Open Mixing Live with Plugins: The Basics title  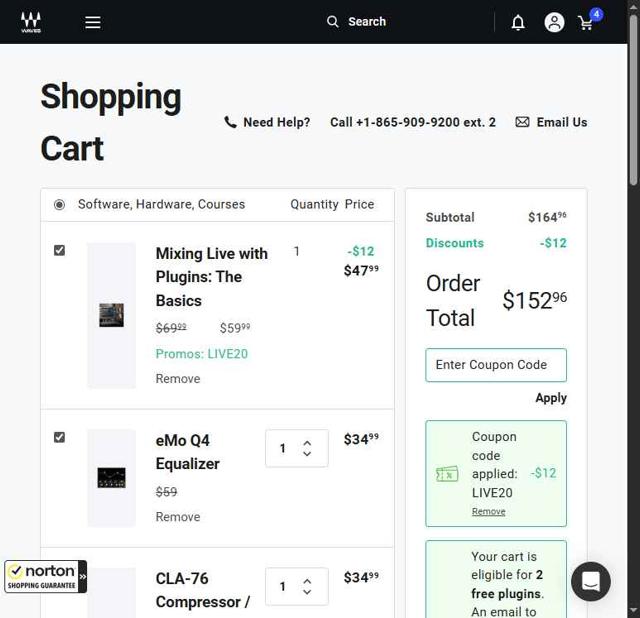(x=211, y=277)
